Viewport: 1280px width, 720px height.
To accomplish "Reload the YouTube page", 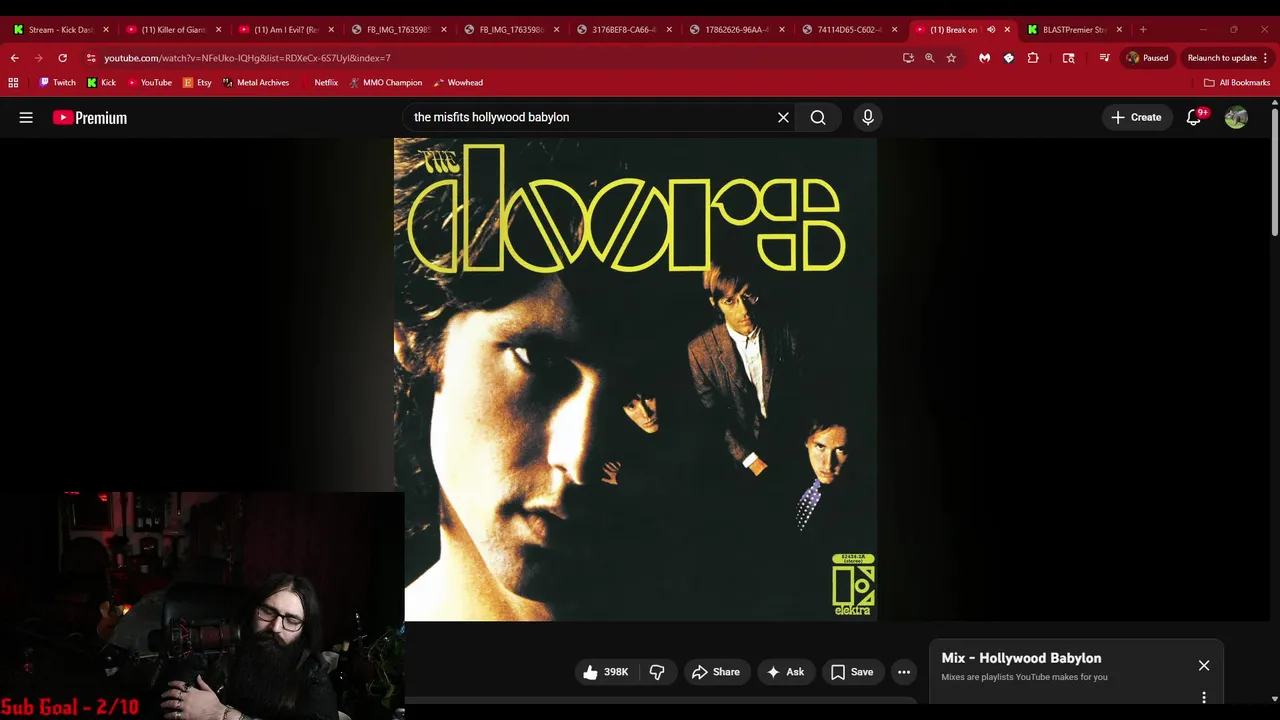I will (x=62, y=58).
